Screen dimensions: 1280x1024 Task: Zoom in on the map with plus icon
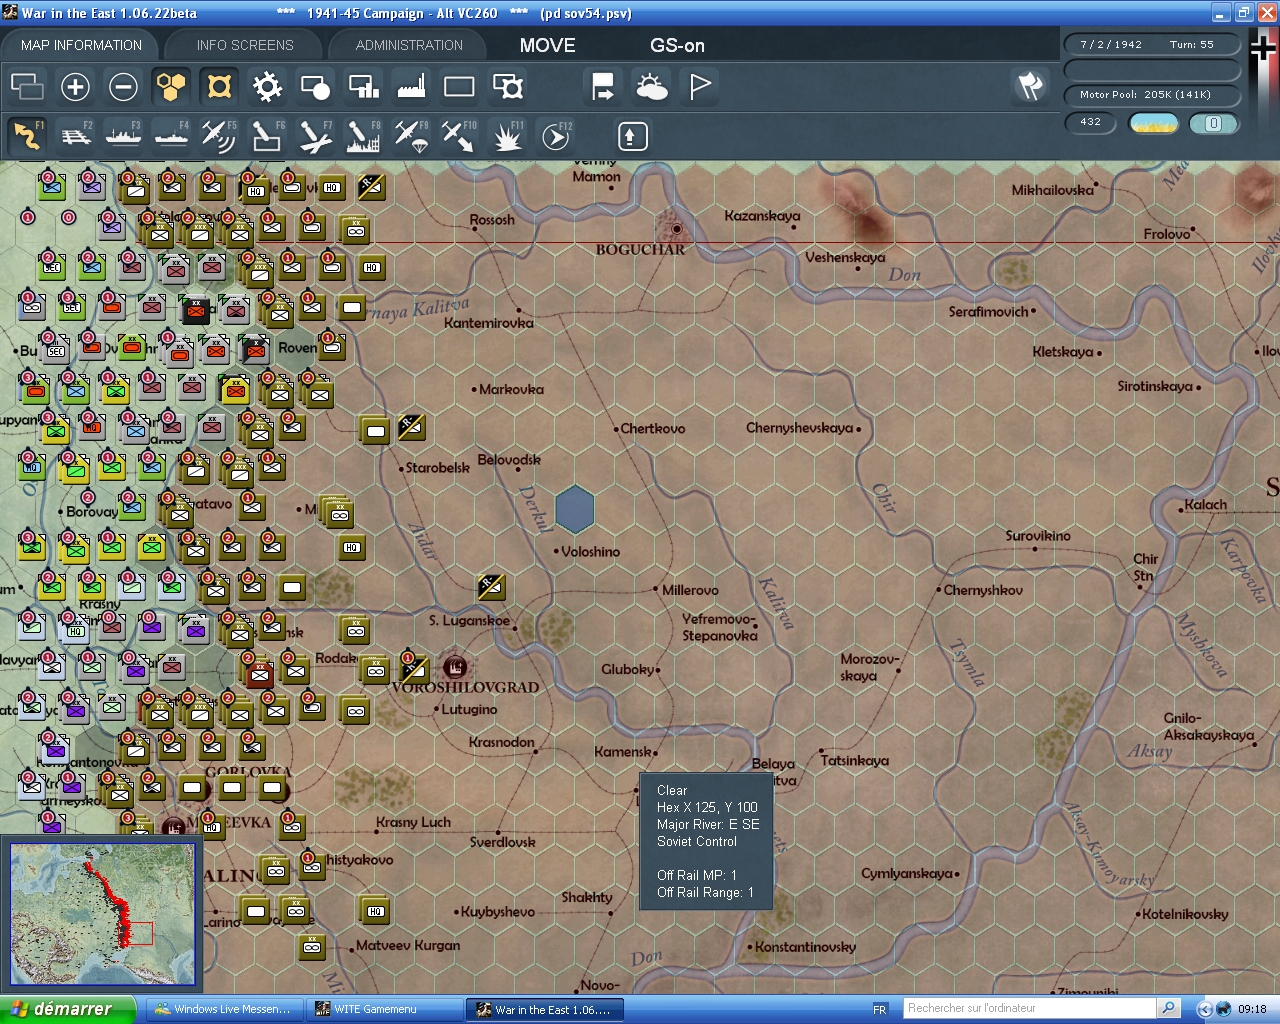click(75, 87)
